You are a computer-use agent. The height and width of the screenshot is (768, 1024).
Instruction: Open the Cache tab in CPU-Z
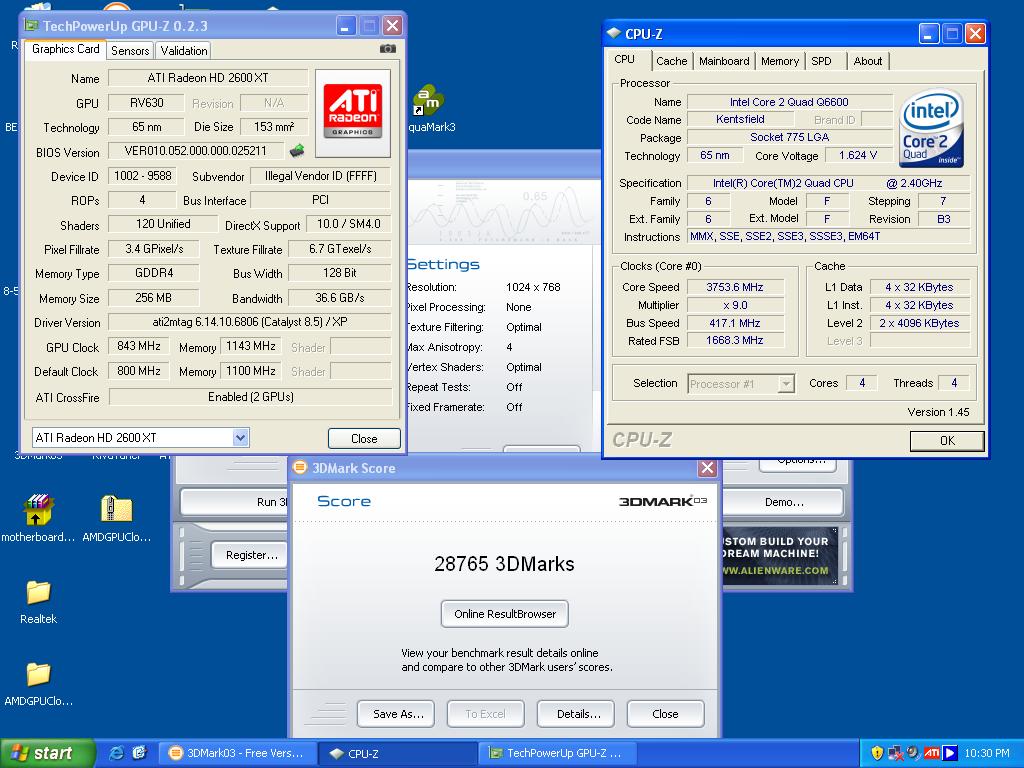(x=671, y=61)
